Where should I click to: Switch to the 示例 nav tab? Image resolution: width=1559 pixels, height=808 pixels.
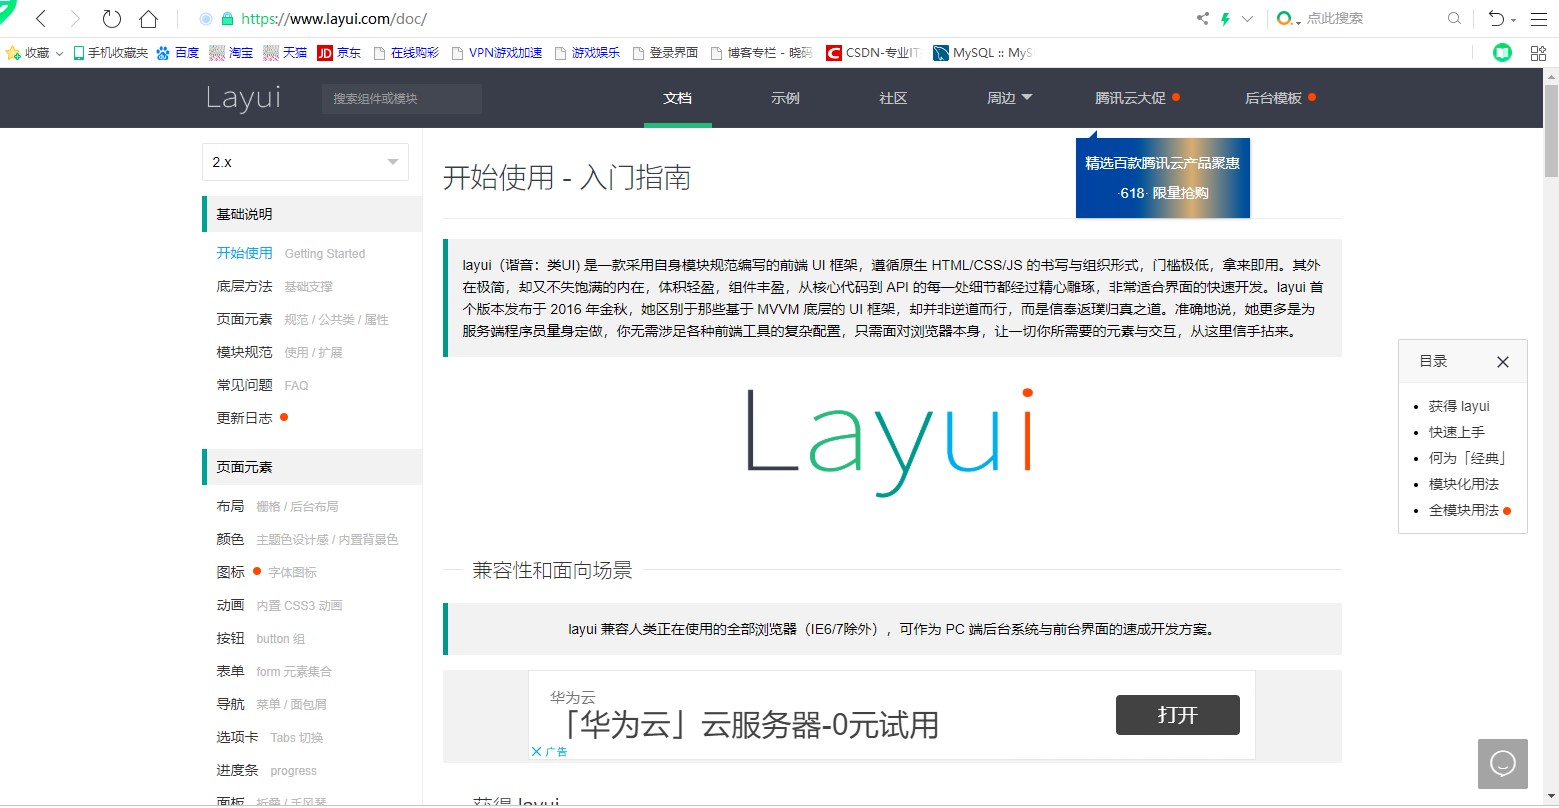[785, 98]
